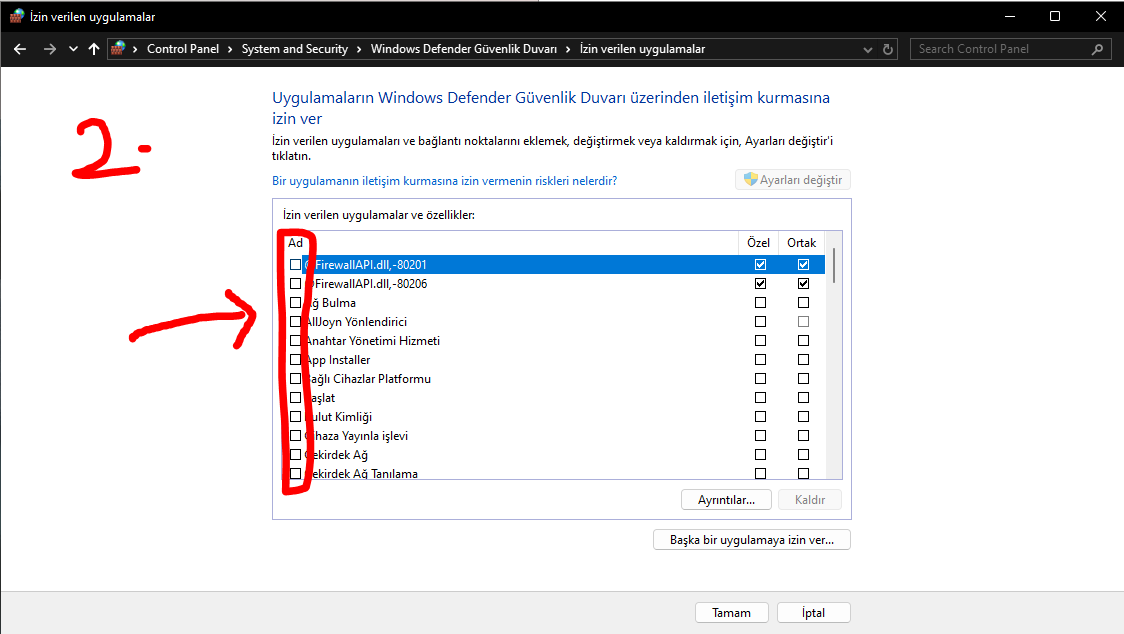The height and width of the screenshot is (634, 1124).
Task: Click the firewall window title icon
Action: [16, 16]
